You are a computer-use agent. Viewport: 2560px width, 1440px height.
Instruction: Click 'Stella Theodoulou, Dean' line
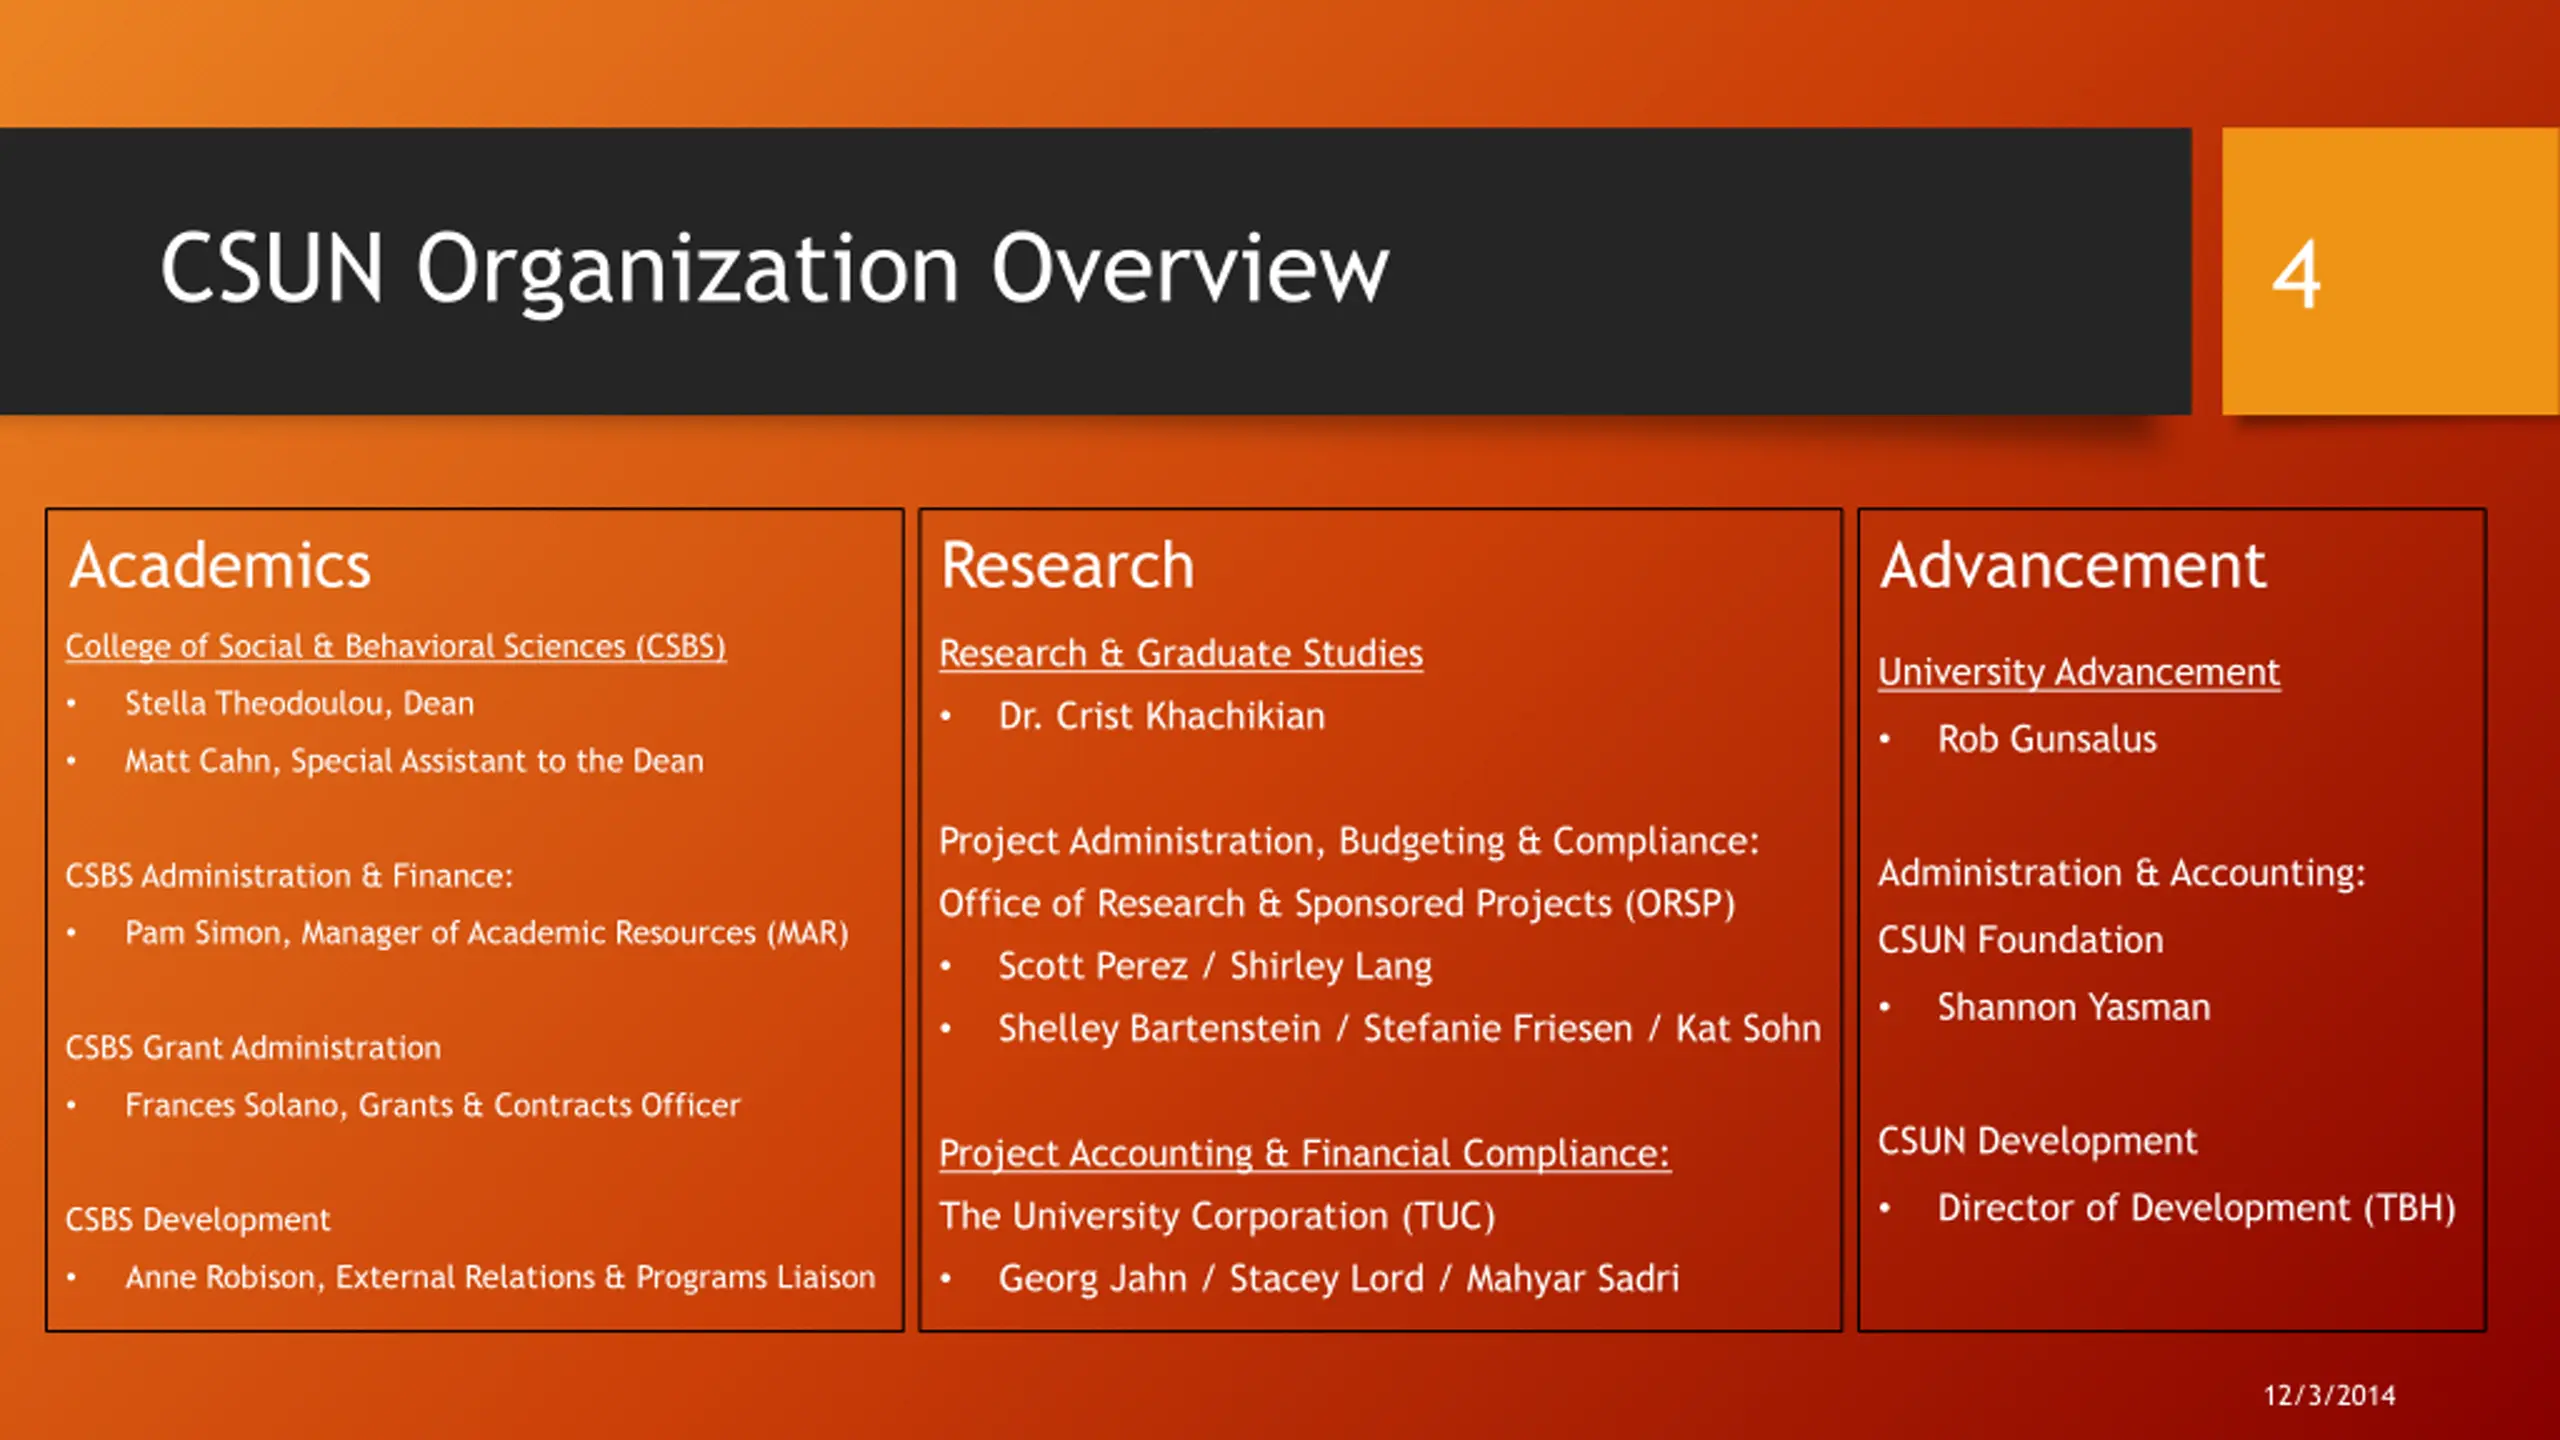click(299, 704)
